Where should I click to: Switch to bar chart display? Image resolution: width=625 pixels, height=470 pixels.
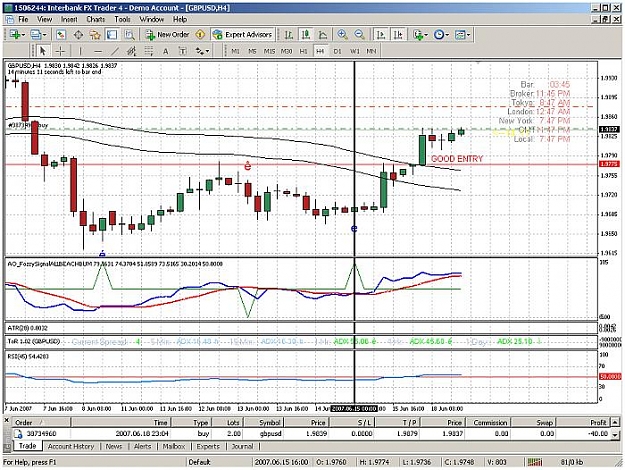coord(289,35)
